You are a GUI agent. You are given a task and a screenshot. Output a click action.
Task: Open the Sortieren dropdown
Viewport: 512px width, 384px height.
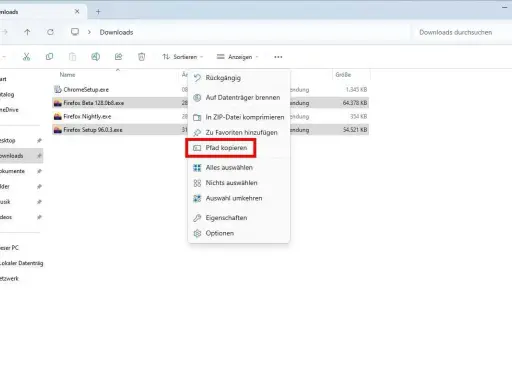click(x=183, y=57)
